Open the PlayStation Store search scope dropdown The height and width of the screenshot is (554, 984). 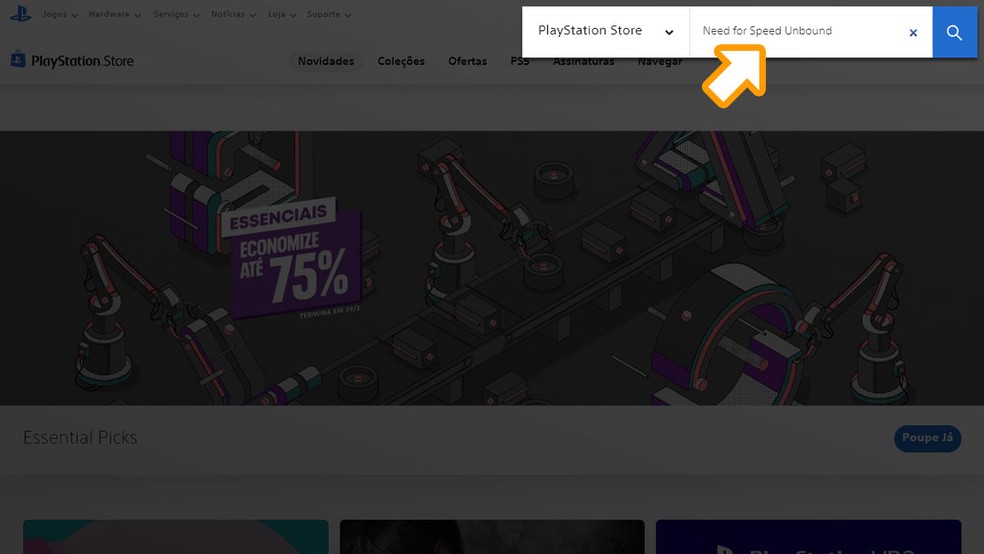(606, 31)
